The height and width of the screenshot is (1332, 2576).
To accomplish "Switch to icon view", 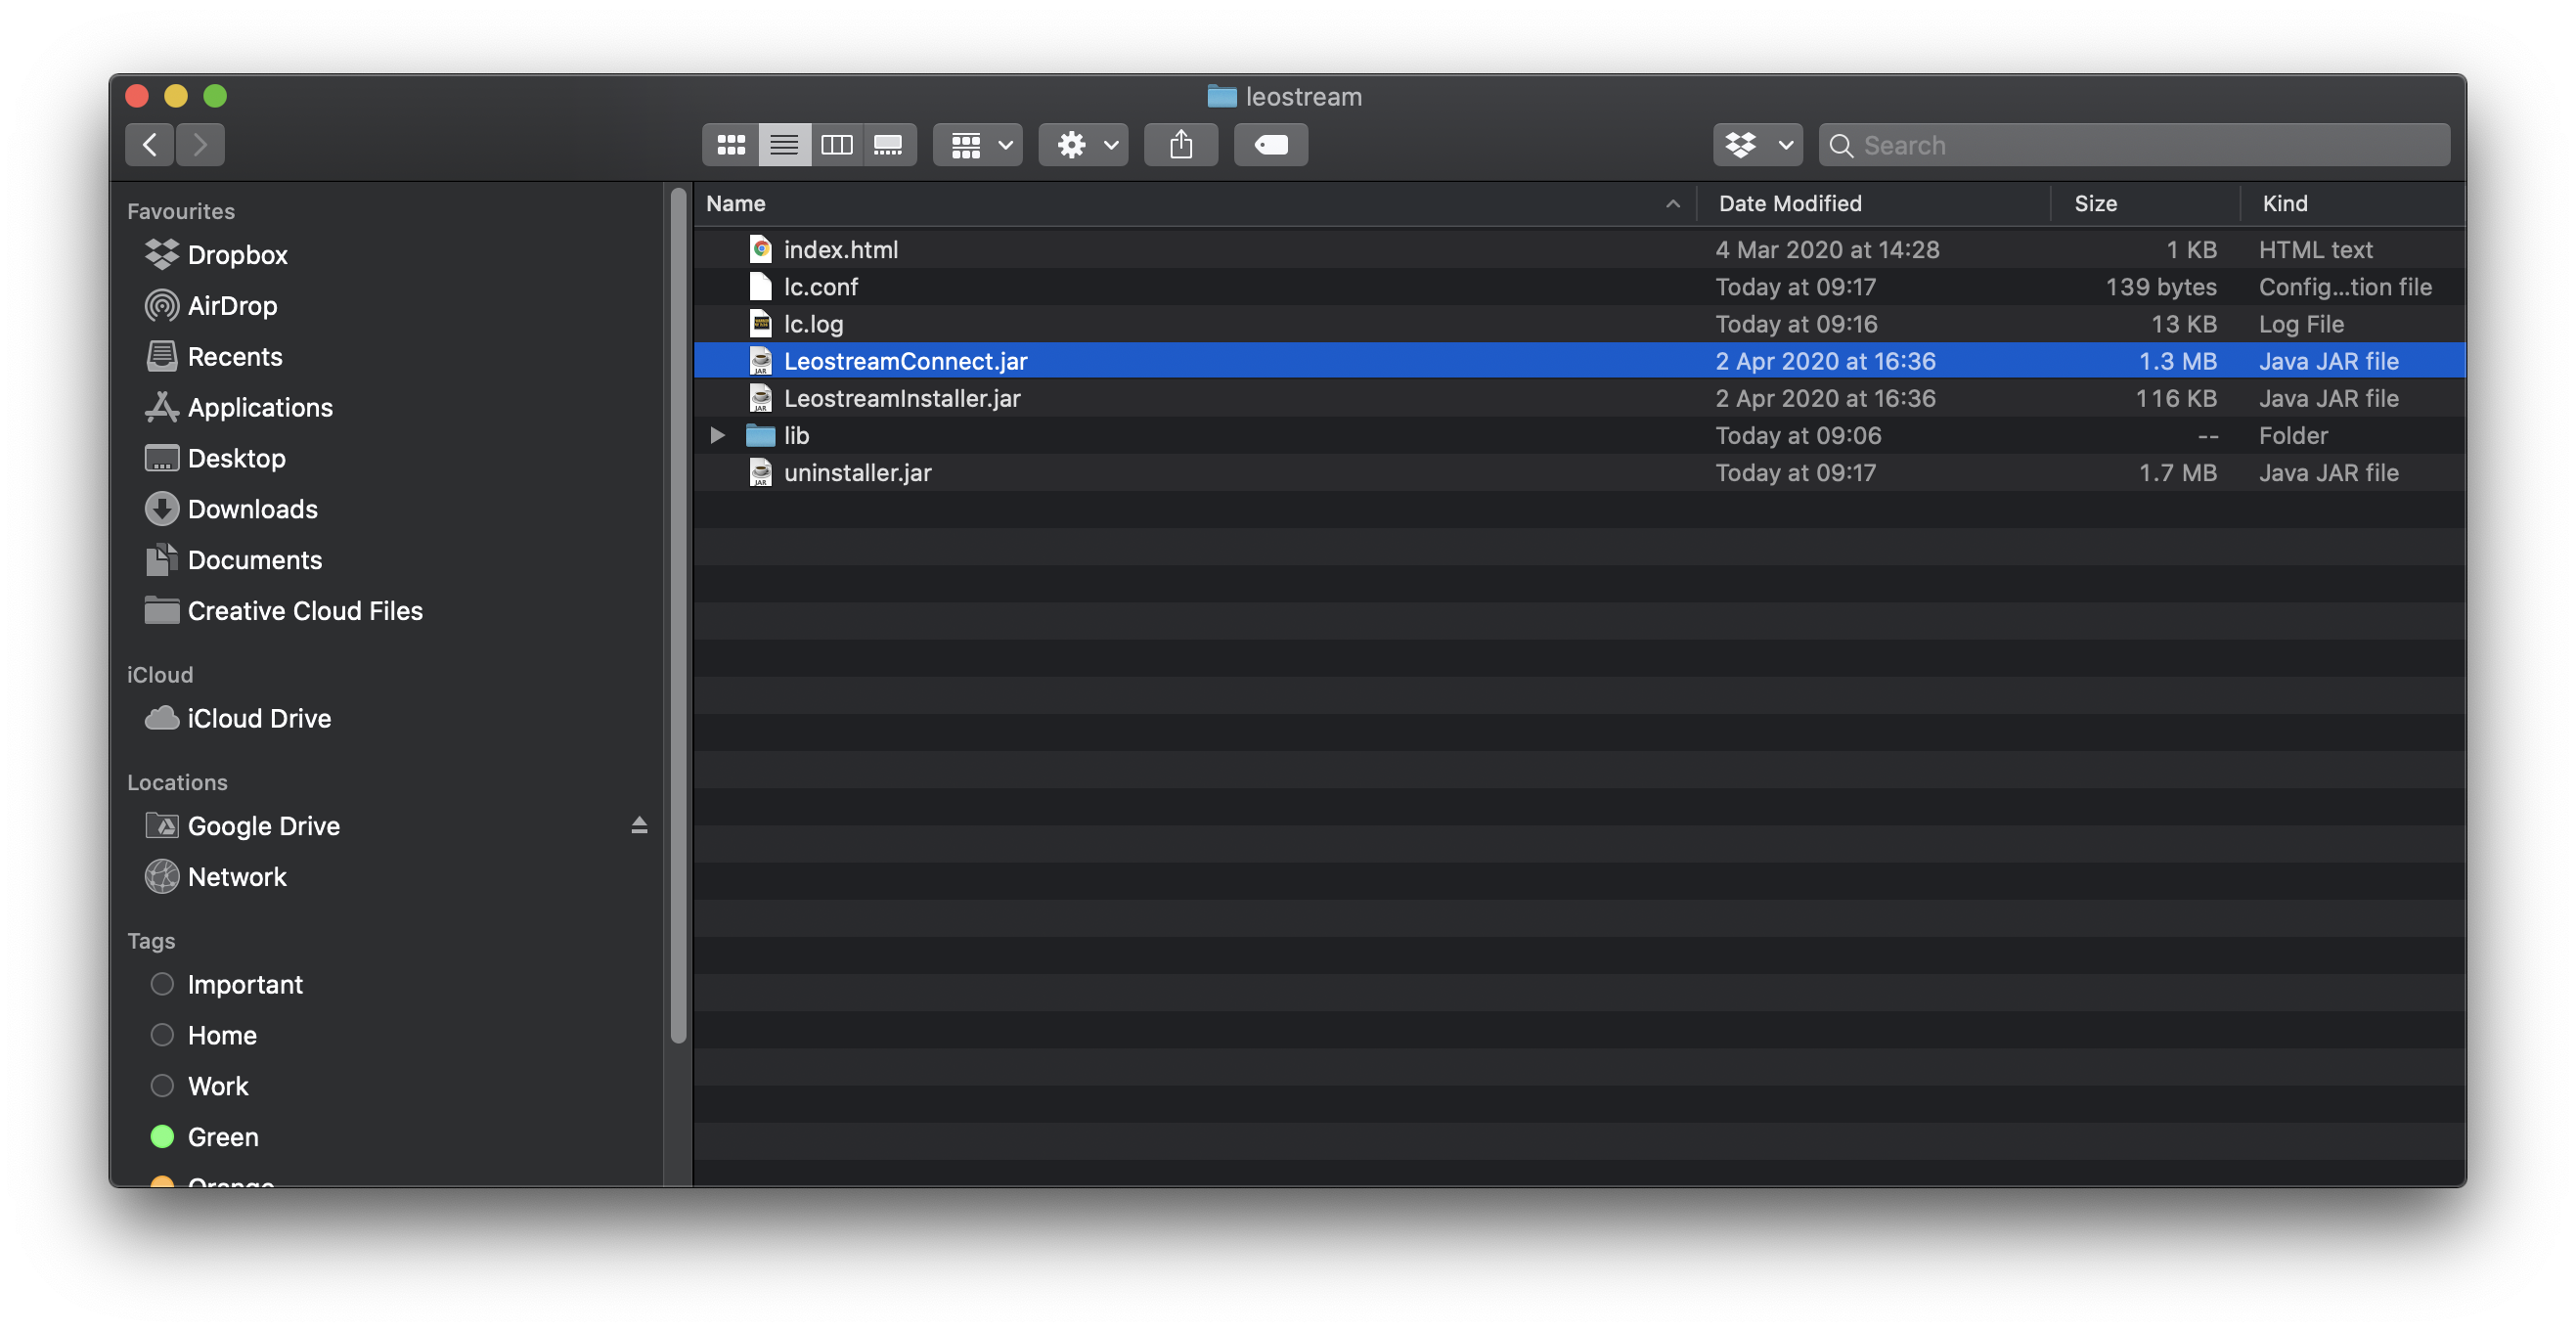I will tap(731, 145).
